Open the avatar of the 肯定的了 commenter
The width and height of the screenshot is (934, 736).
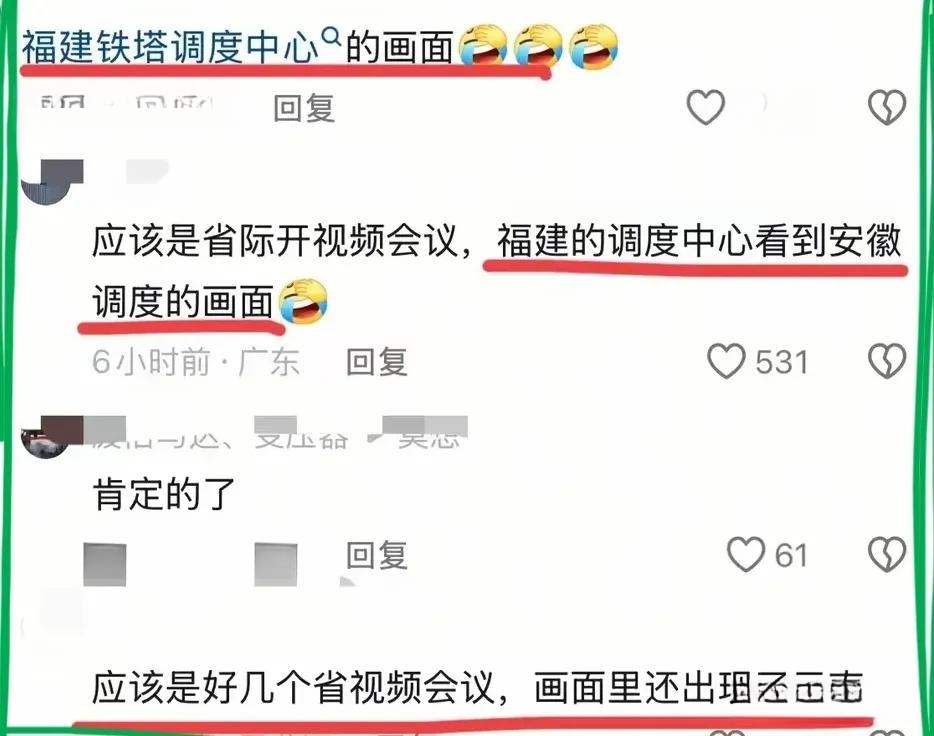coord(45,439)
